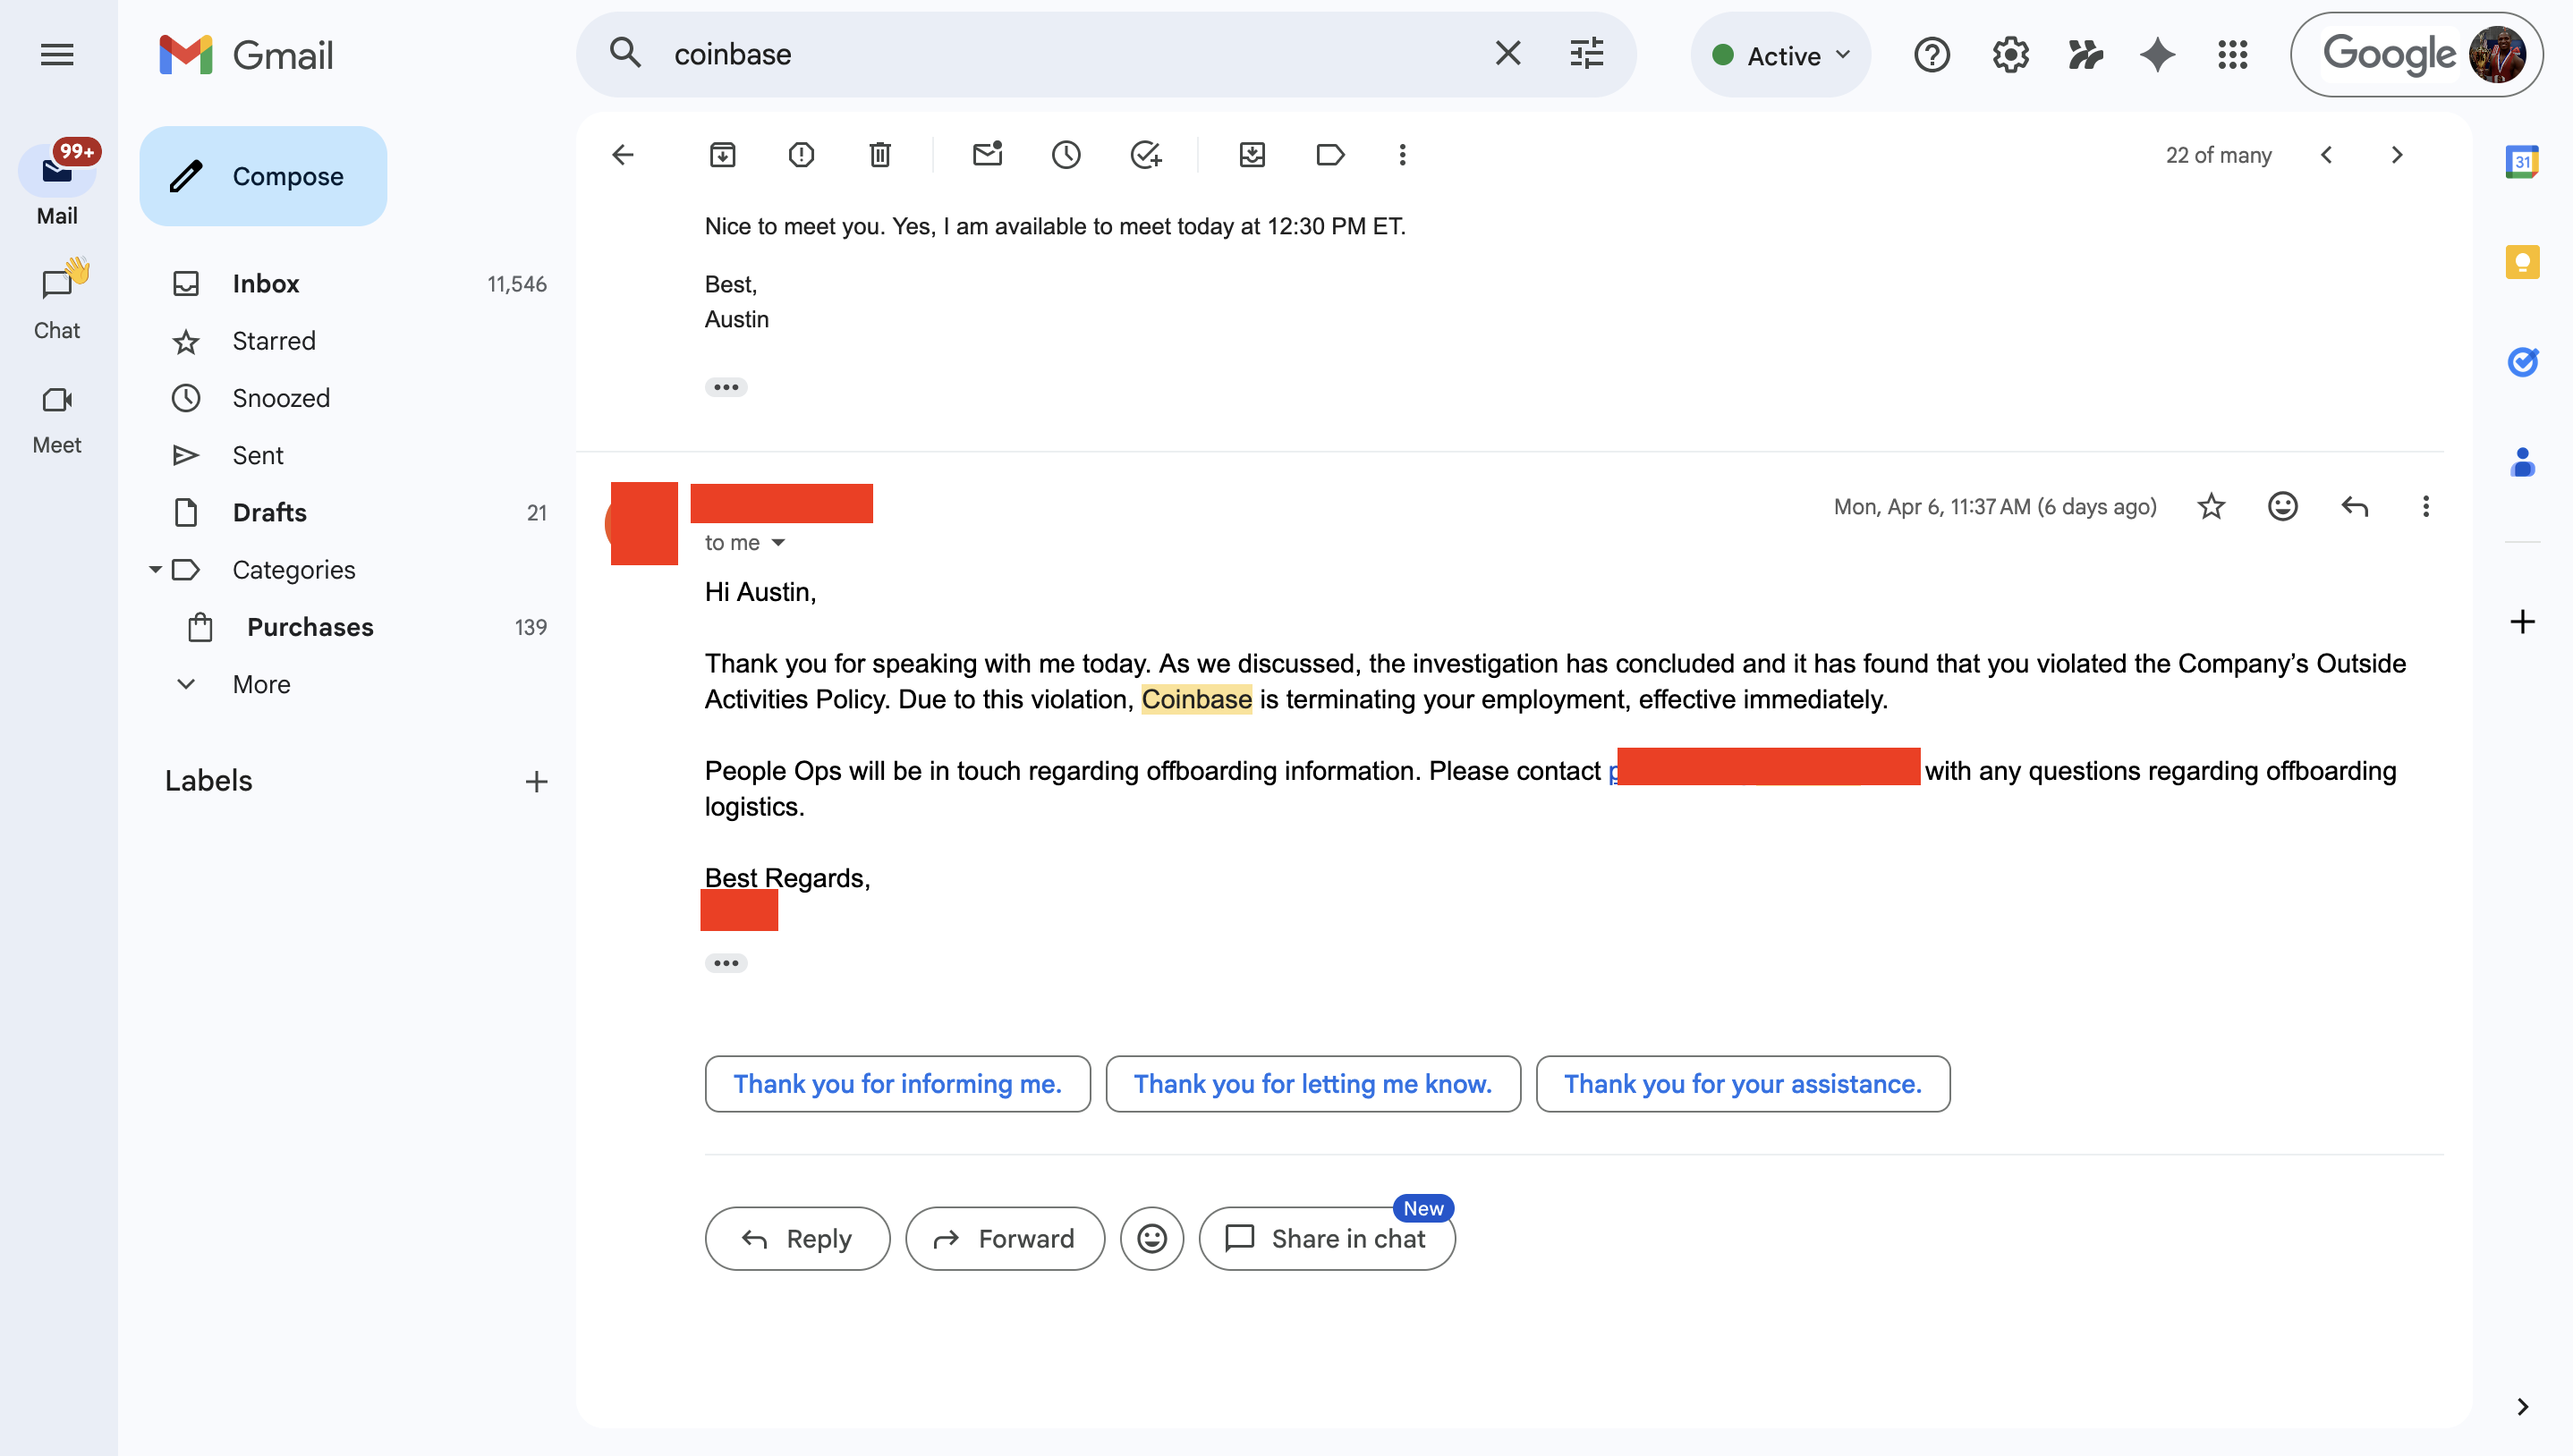Select the smart reply Thank you for informing me
This screenshot has height=1456, width=2573.
(x=897, y=1083)
